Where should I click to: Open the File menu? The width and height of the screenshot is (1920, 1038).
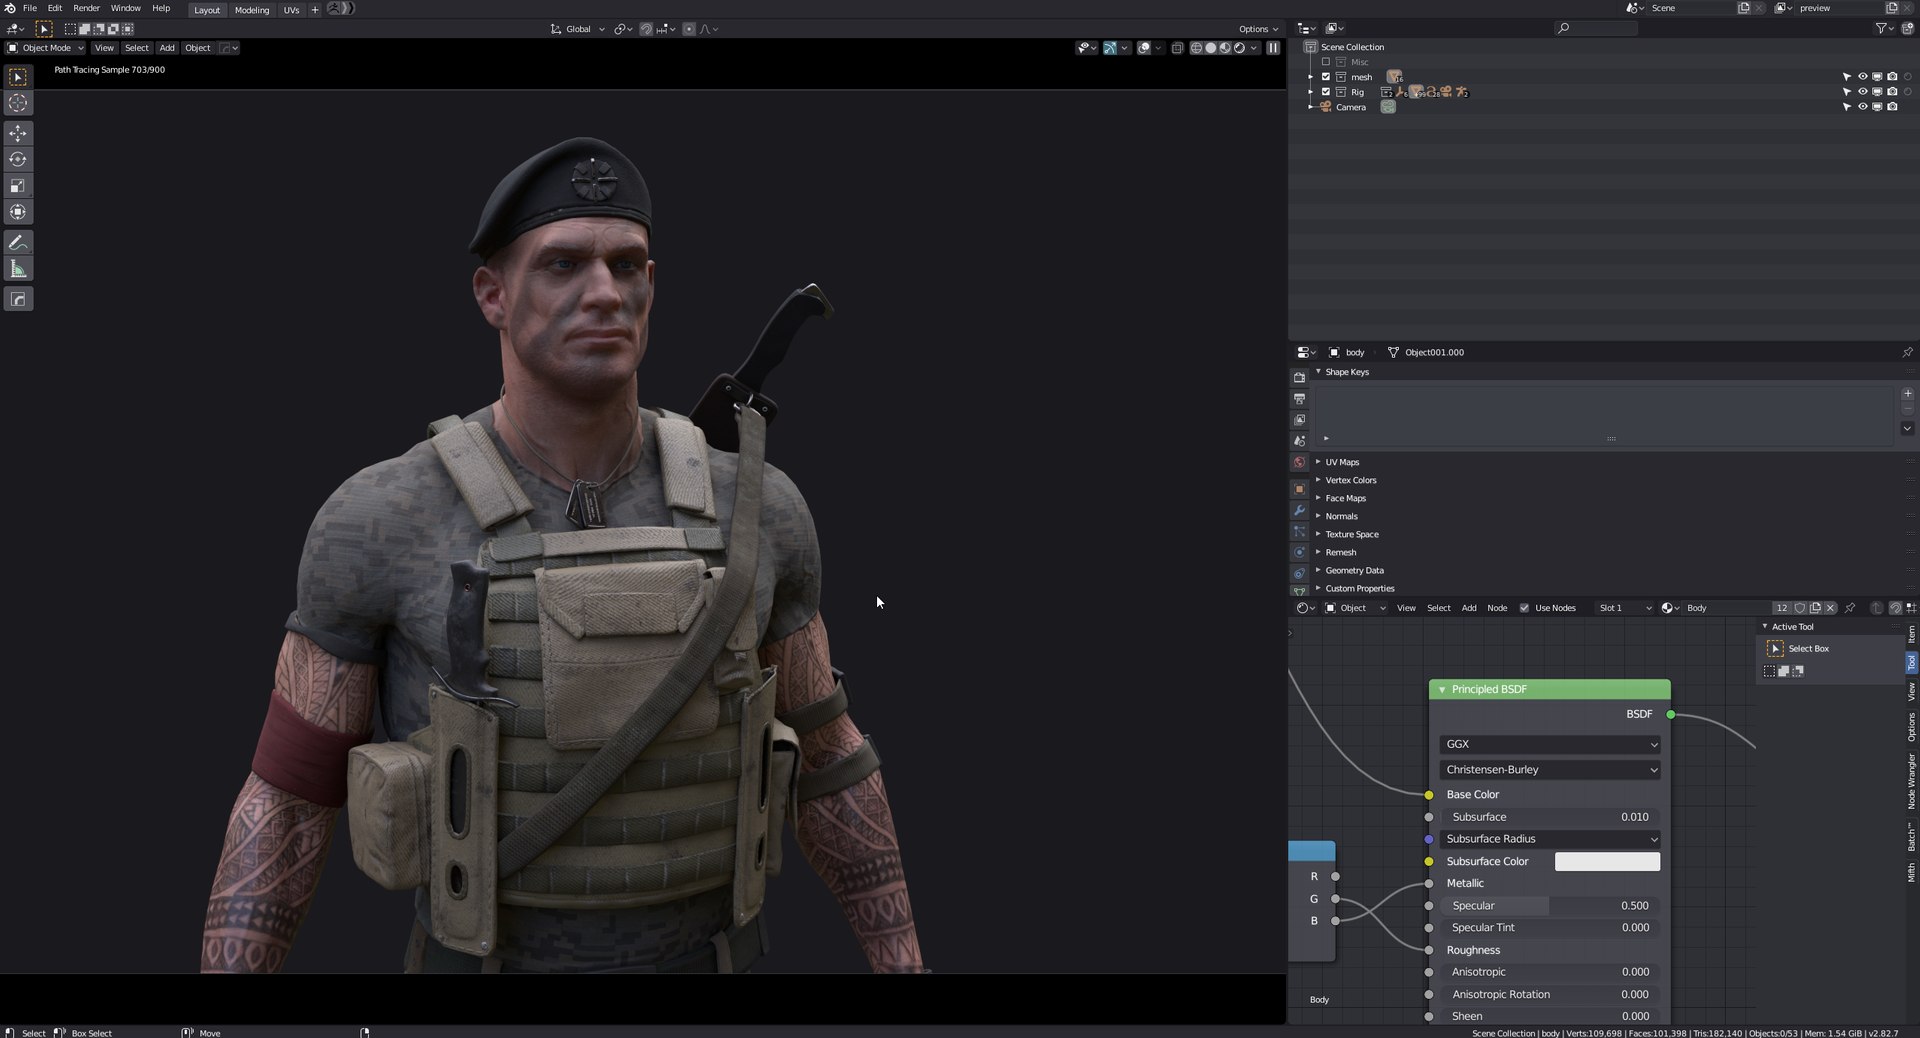click(x=30, y=8)
